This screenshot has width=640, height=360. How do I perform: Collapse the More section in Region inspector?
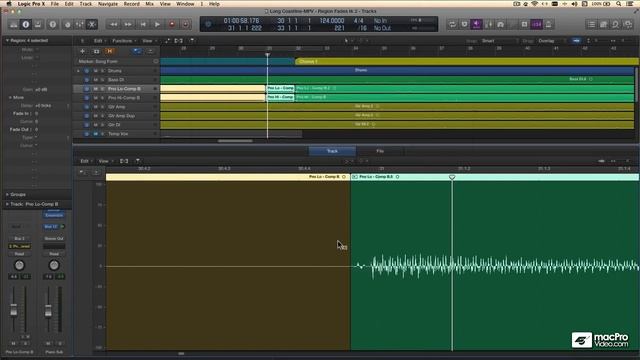(10, 98)
